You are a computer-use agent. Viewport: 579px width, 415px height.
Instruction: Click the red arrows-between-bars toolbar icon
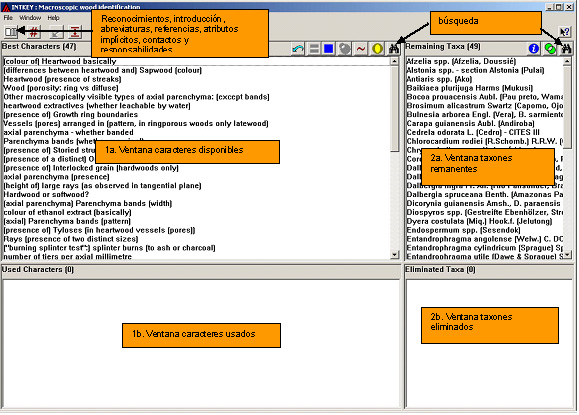coord(75,32)
